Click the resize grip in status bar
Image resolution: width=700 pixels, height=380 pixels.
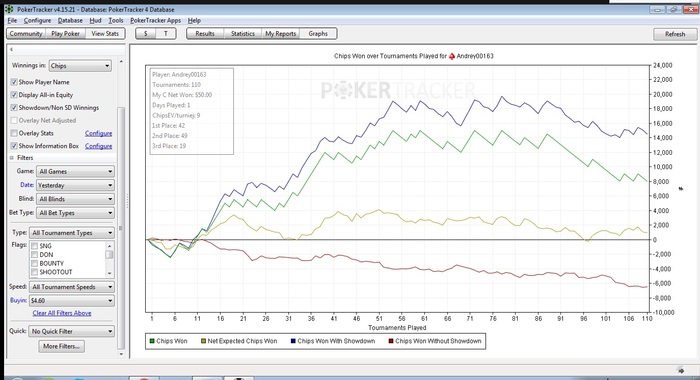[681, 370]
